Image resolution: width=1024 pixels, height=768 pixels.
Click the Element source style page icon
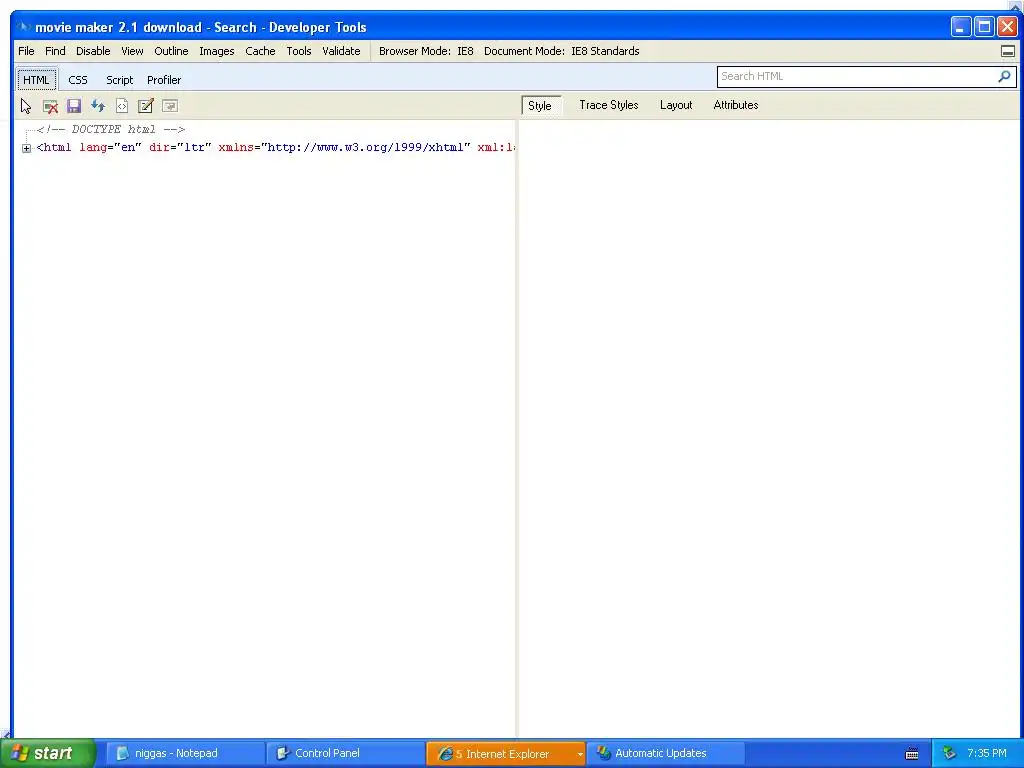tap(121, 106)
